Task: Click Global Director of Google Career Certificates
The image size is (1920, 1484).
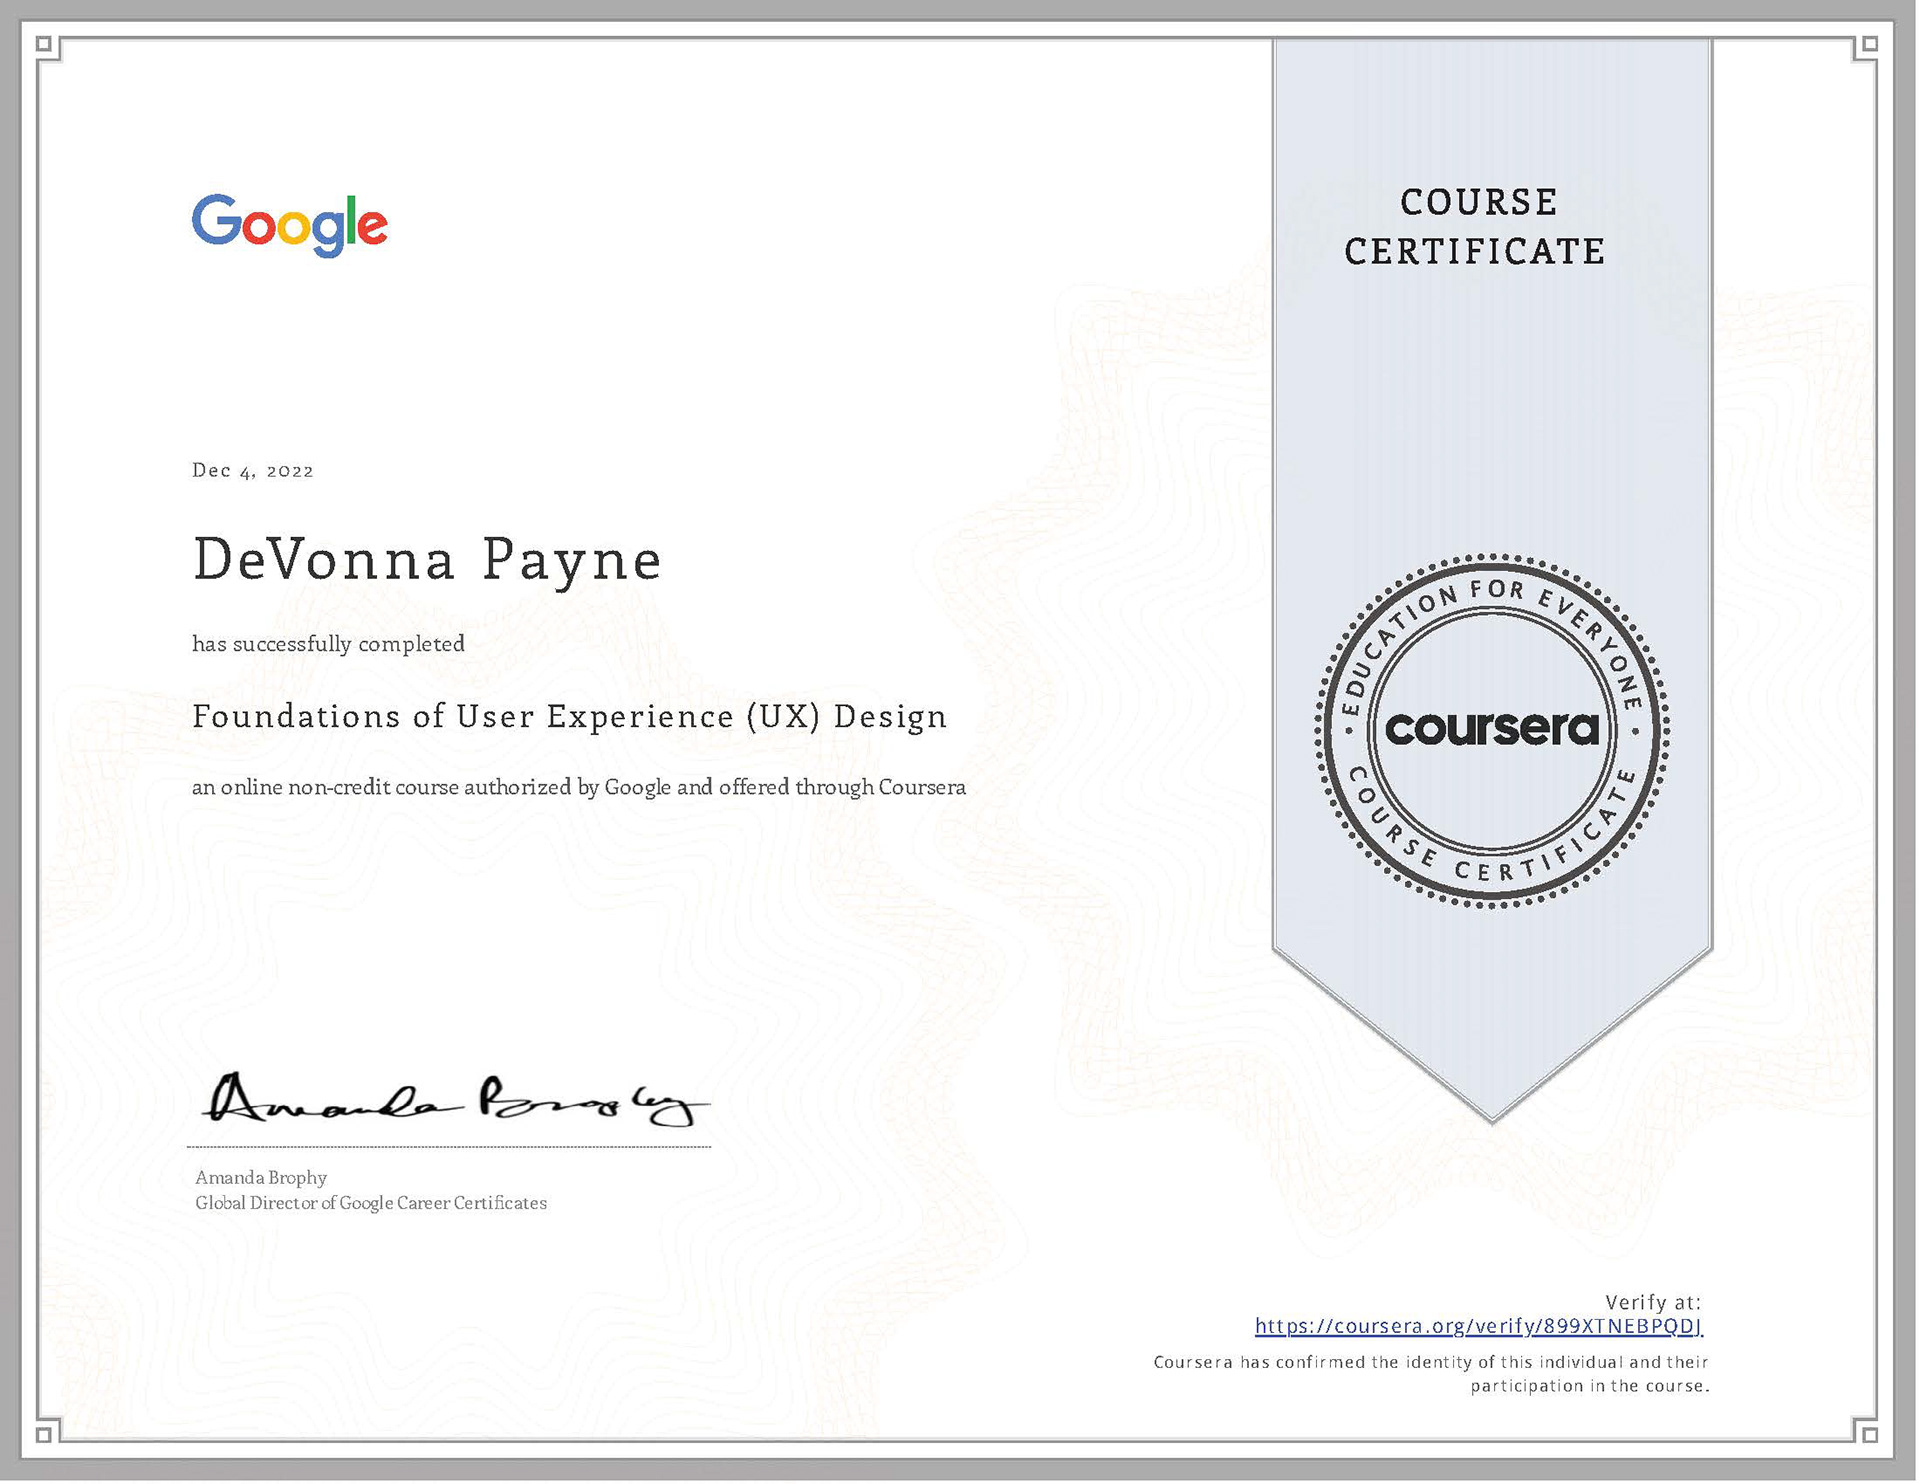Action: click(x=371, y=1203)
